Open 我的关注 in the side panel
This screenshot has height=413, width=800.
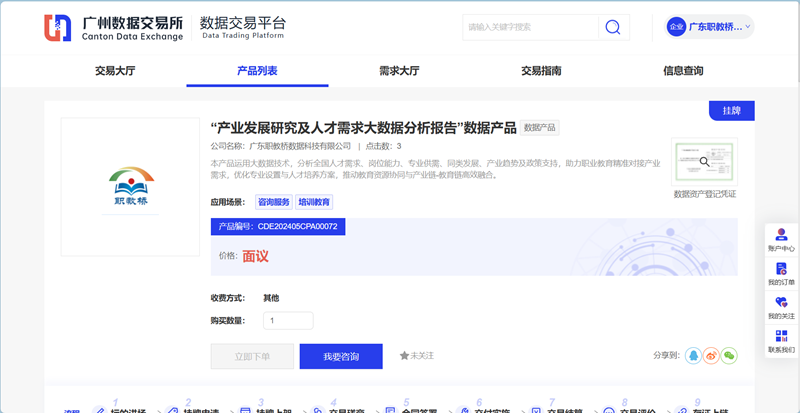coord(781,305)
